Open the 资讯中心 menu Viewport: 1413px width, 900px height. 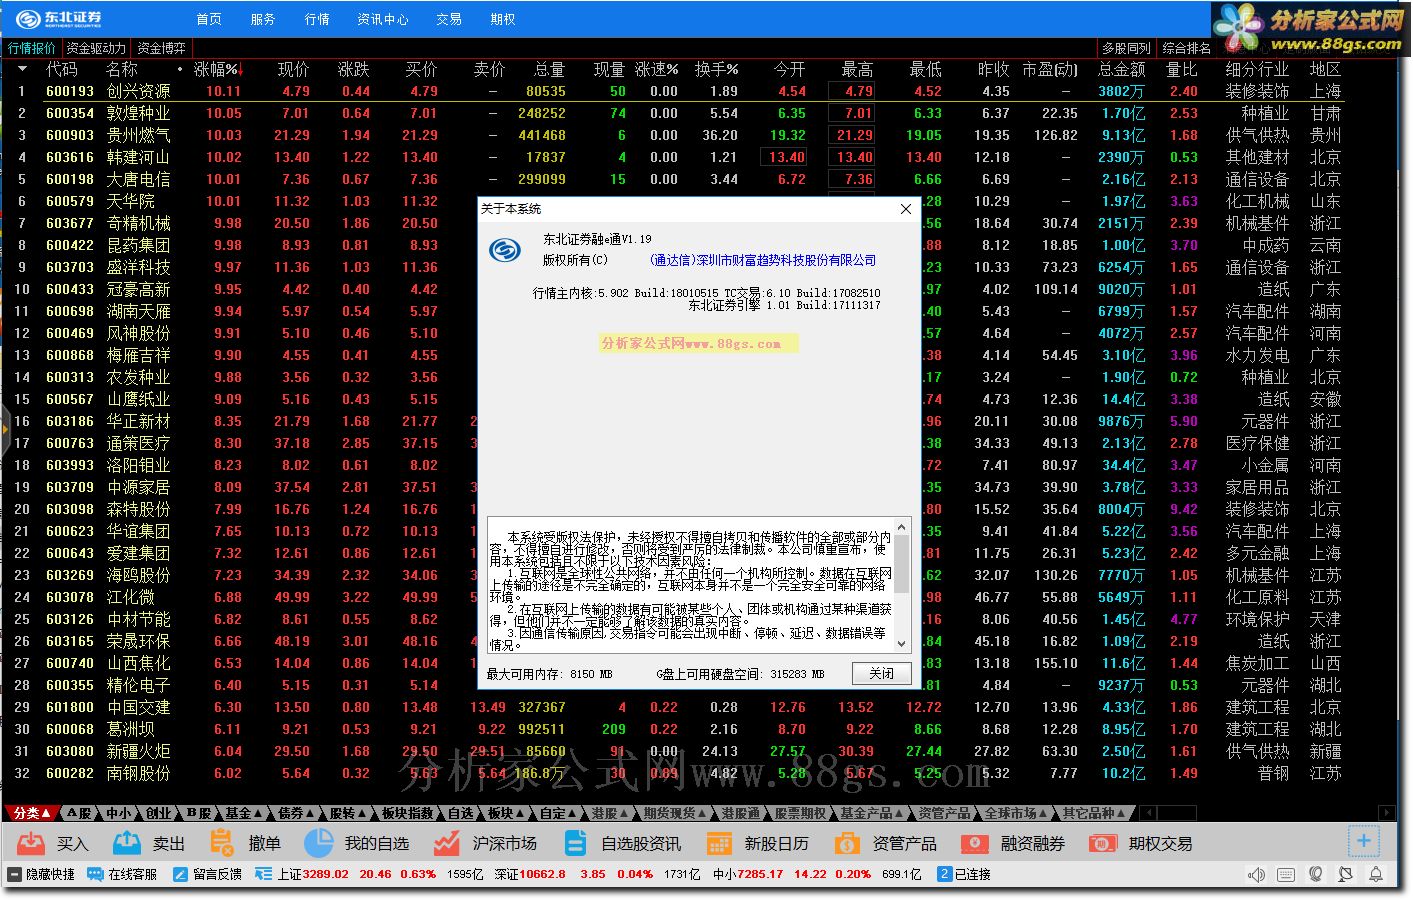[383, 19]
